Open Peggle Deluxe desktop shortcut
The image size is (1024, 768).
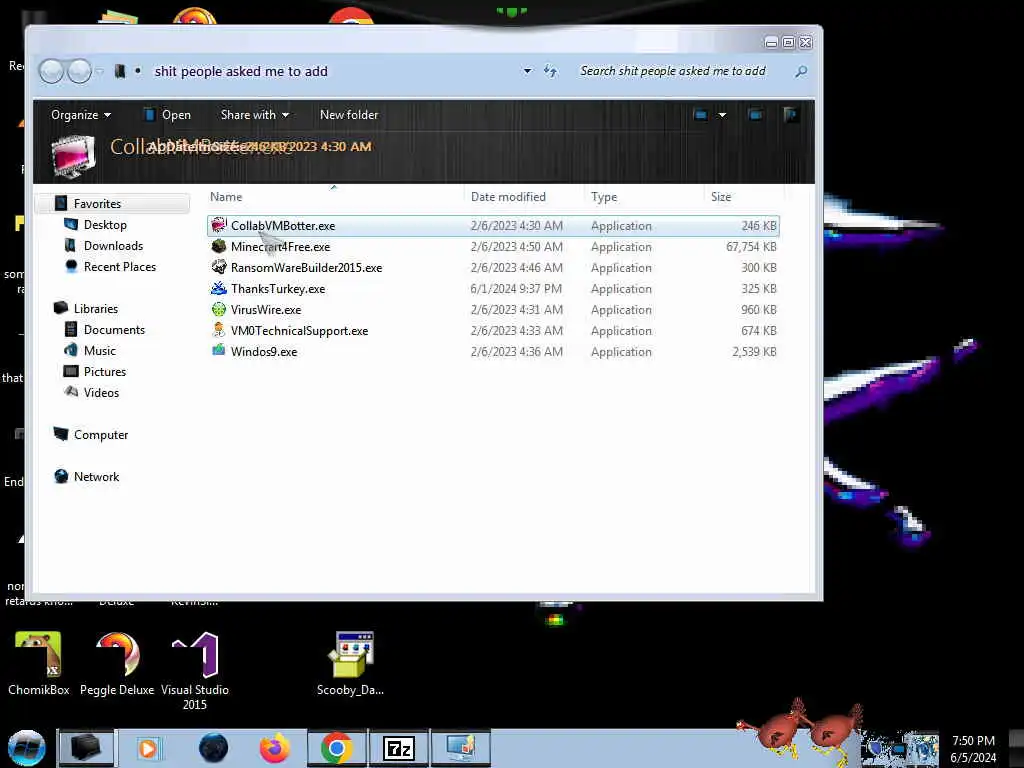tap(117, 664)
